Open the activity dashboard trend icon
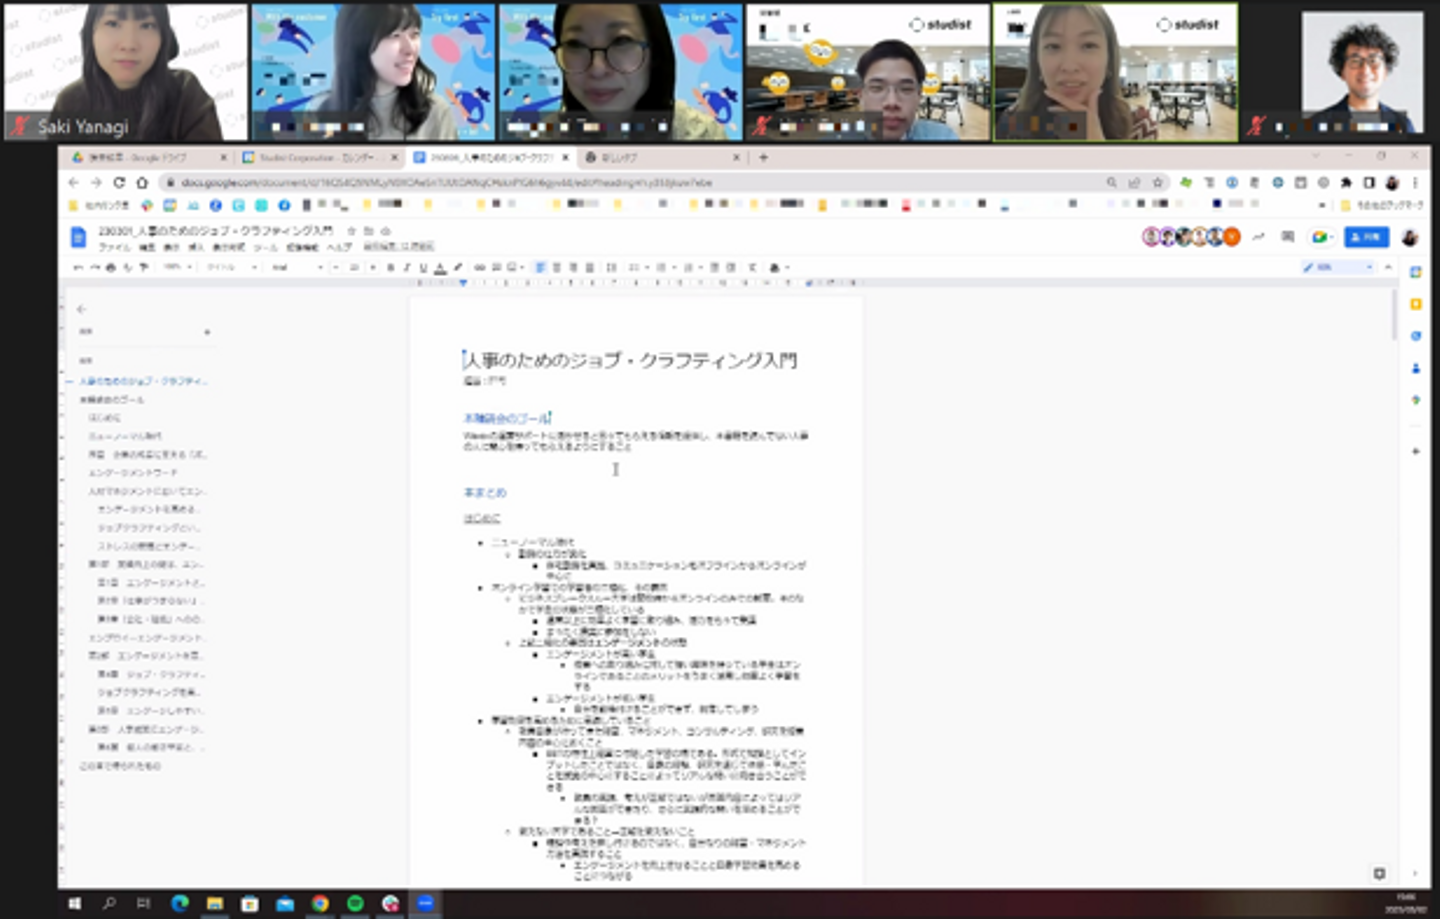The image size is (1440, 919). [x=1258, y=237]
